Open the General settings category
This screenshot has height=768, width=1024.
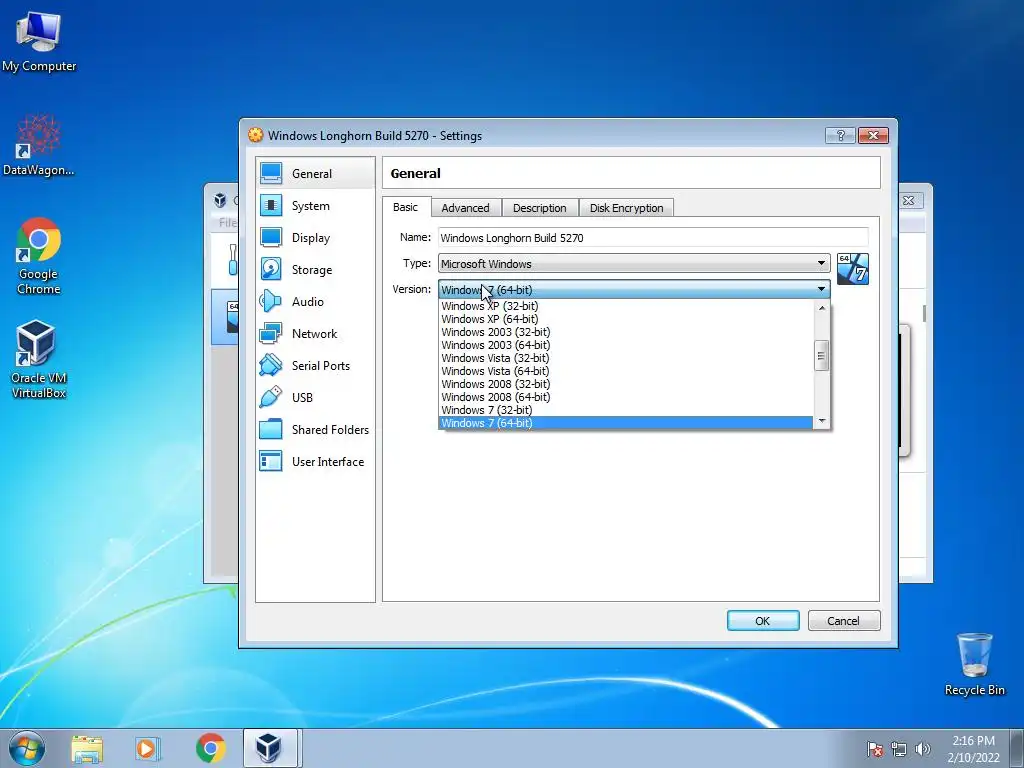[315, 174]
